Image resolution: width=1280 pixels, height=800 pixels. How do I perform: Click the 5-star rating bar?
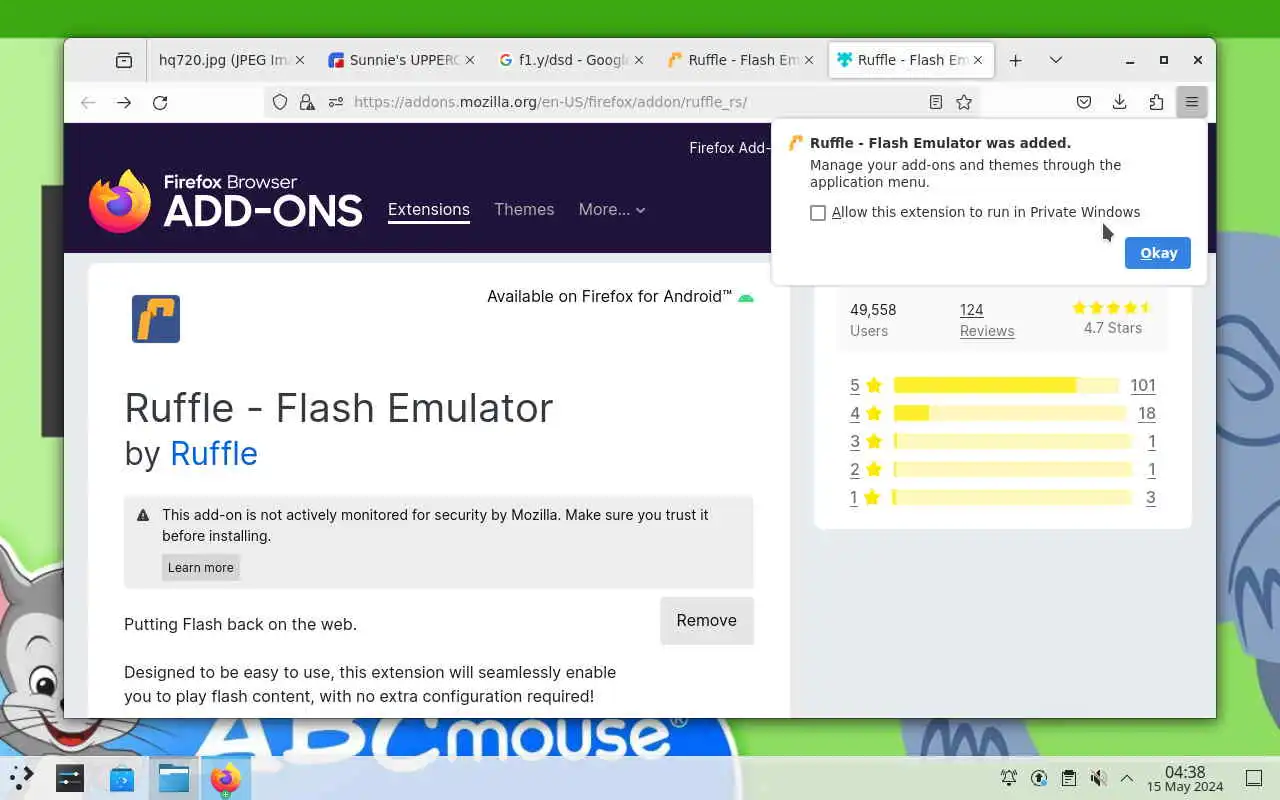click(x=1006, y=385)
